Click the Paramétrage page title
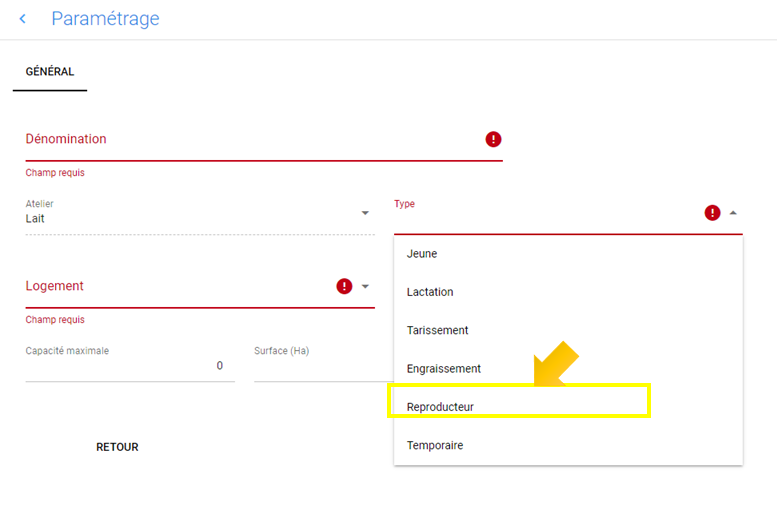Screen dimensions: 777x529 (106, 19)
